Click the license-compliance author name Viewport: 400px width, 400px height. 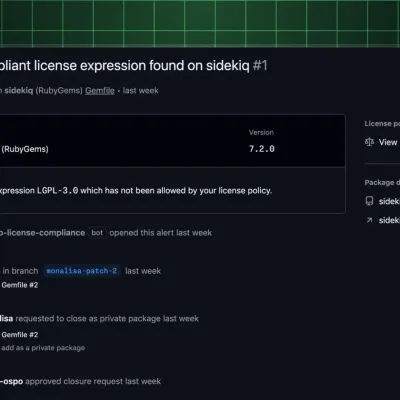click(42, 233)
